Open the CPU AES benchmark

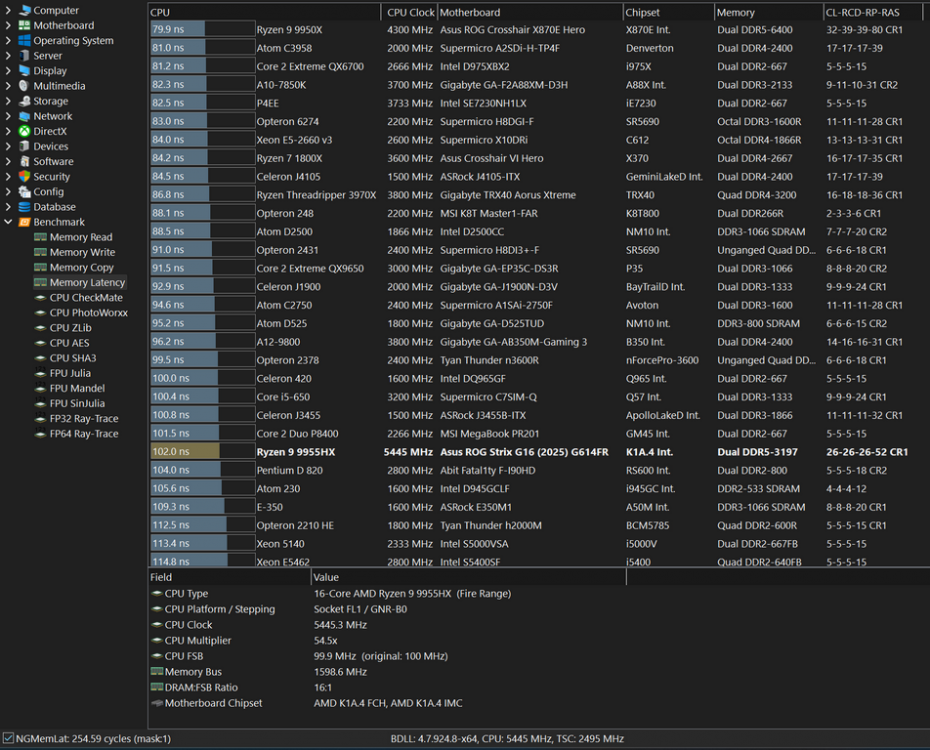69,343
